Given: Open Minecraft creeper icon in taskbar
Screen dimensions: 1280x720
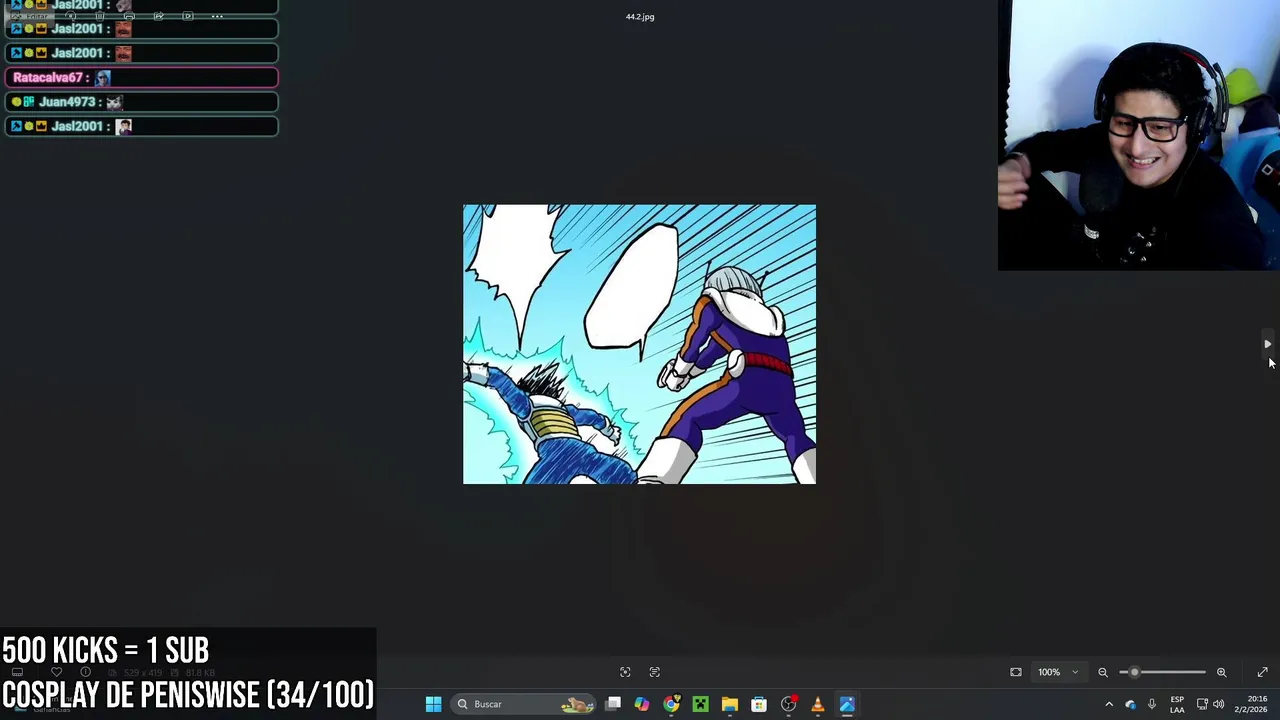Looking at the screenshot, I should 700,704.
